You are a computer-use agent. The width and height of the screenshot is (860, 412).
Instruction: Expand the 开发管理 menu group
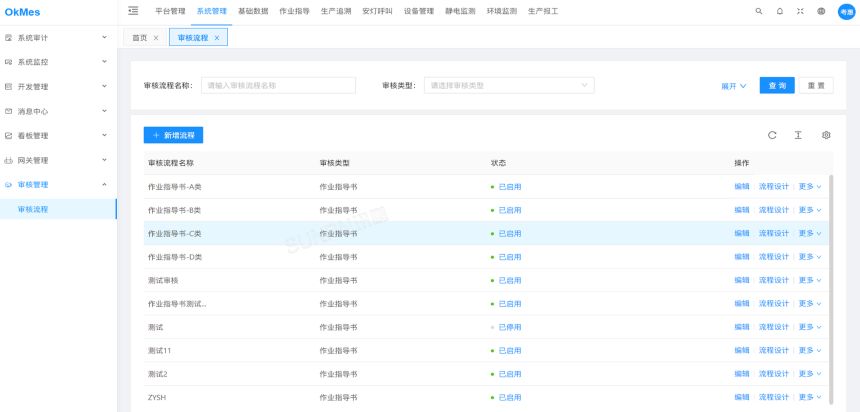click(104, 86)
